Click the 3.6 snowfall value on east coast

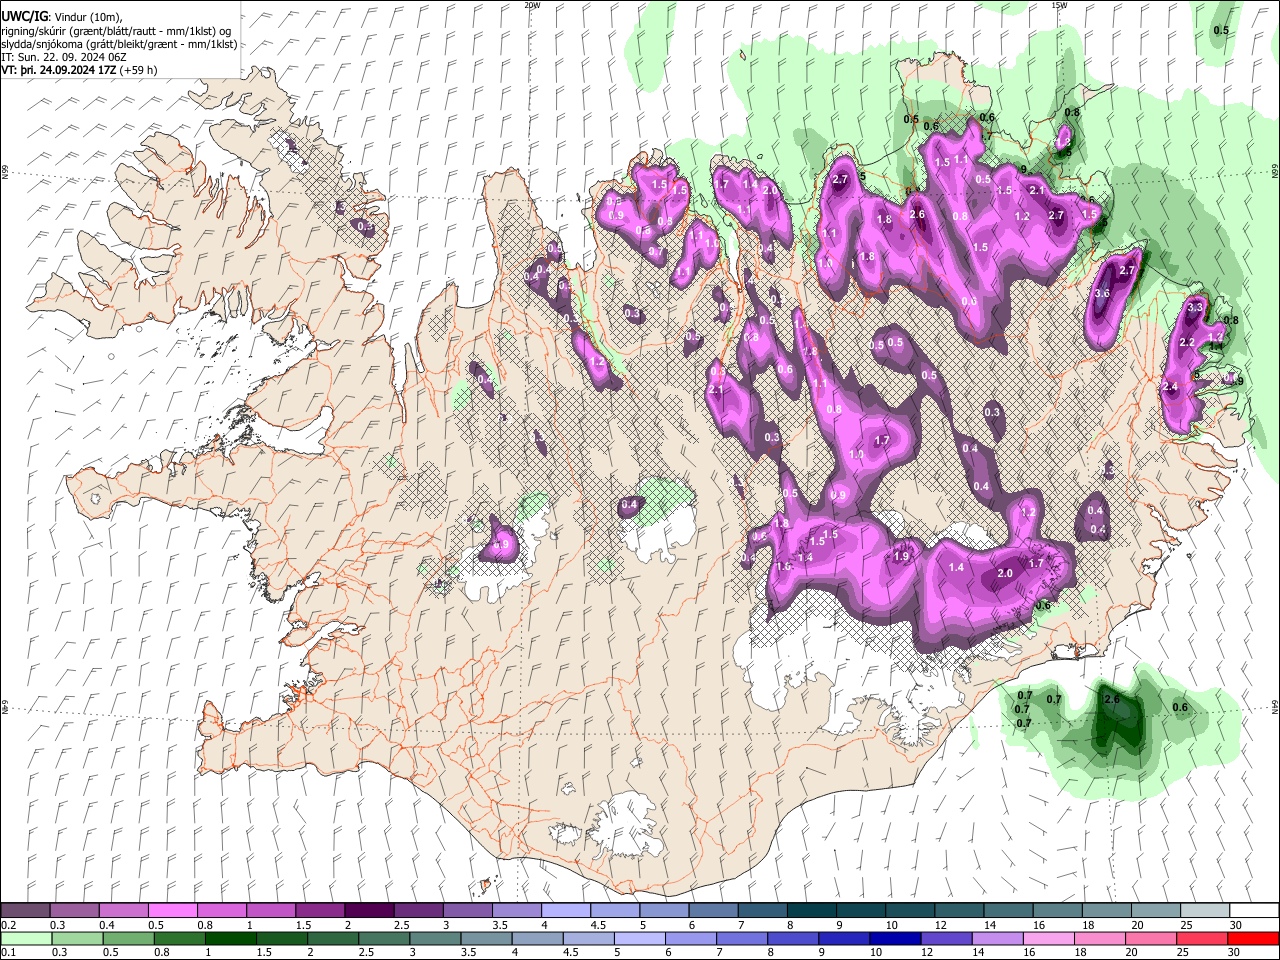1103,294
